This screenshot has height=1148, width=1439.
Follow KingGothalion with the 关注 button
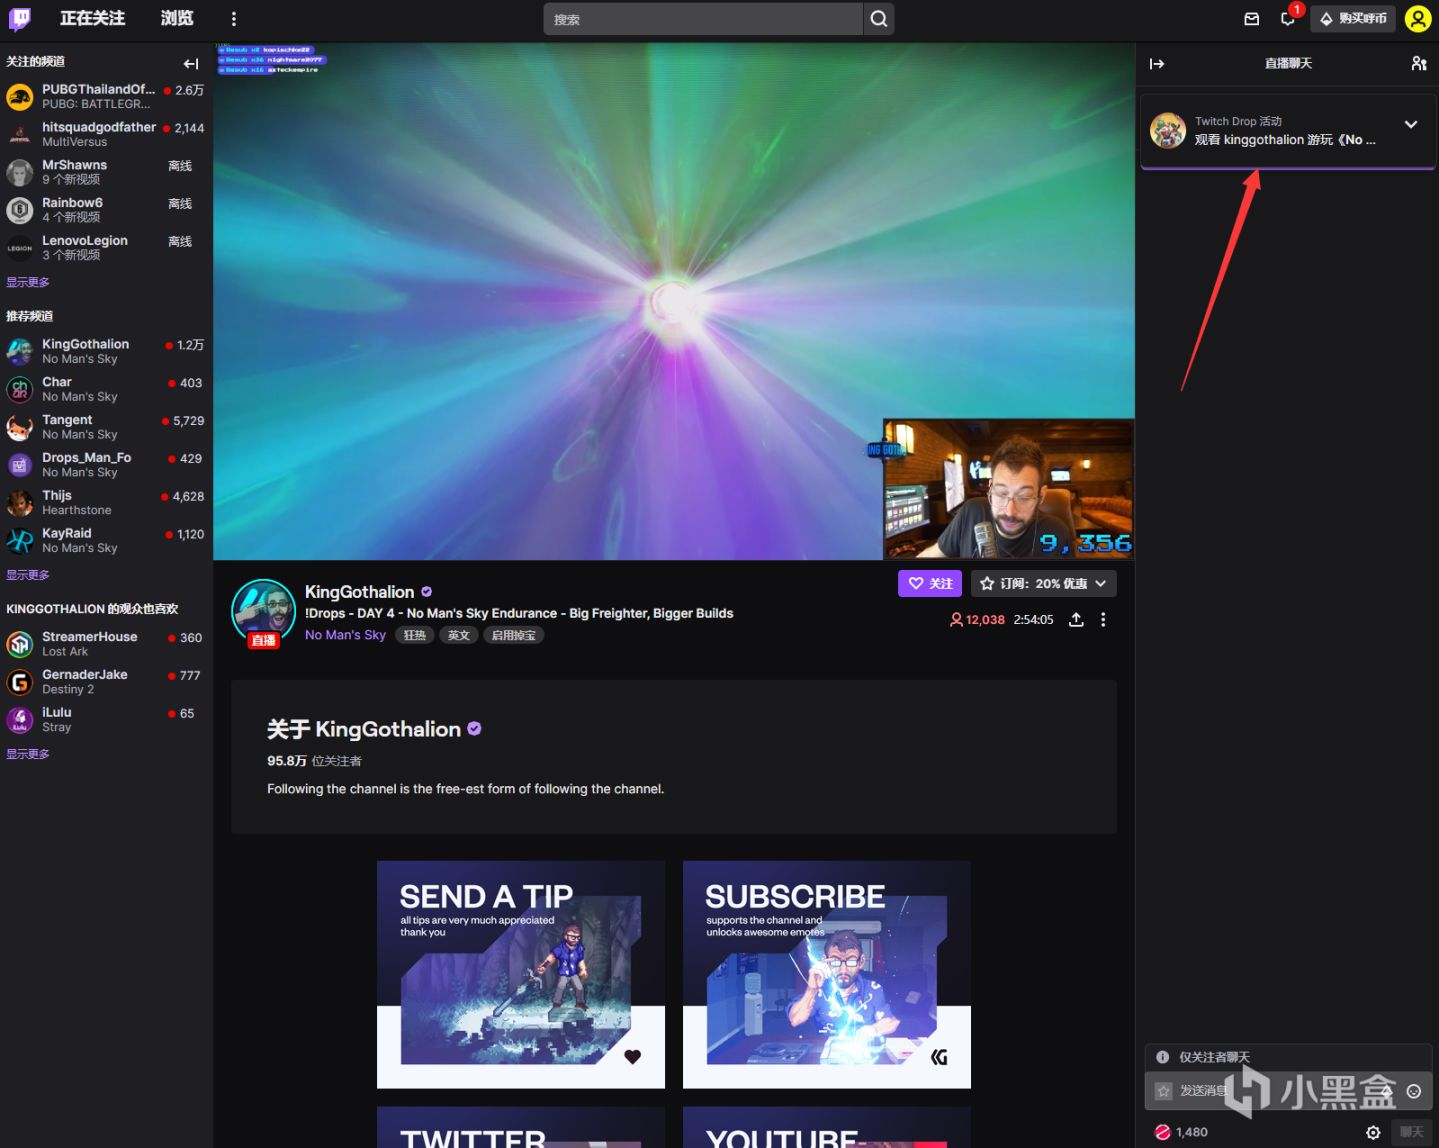(x=930, y=584)
